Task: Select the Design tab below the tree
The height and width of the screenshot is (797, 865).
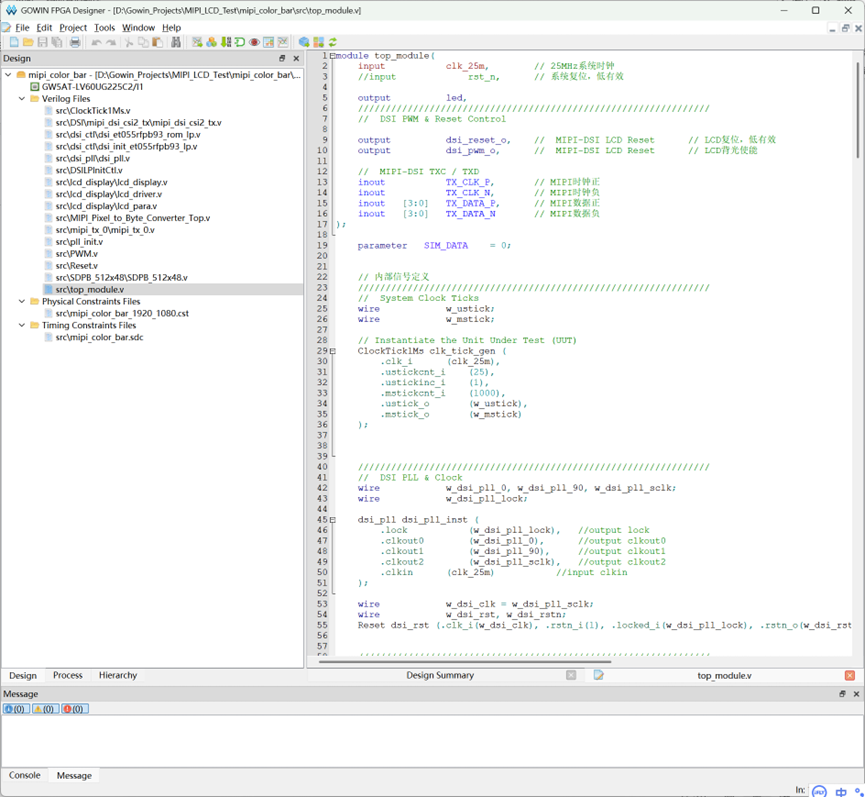Action: 23,675
